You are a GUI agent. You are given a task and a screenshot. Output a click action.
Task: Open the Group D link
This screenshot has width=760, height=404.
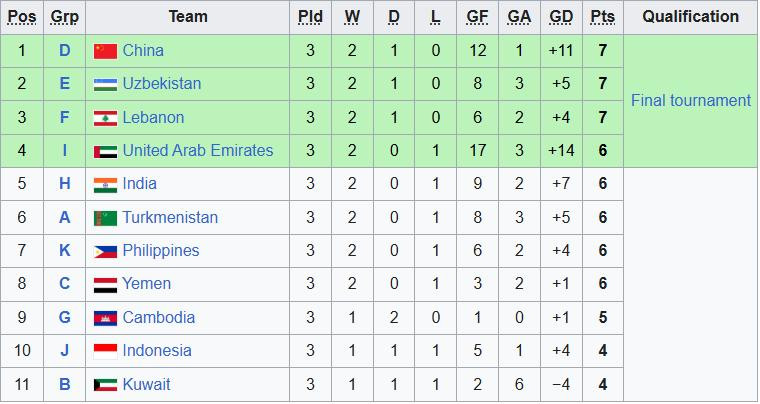[x=65, y=51]
